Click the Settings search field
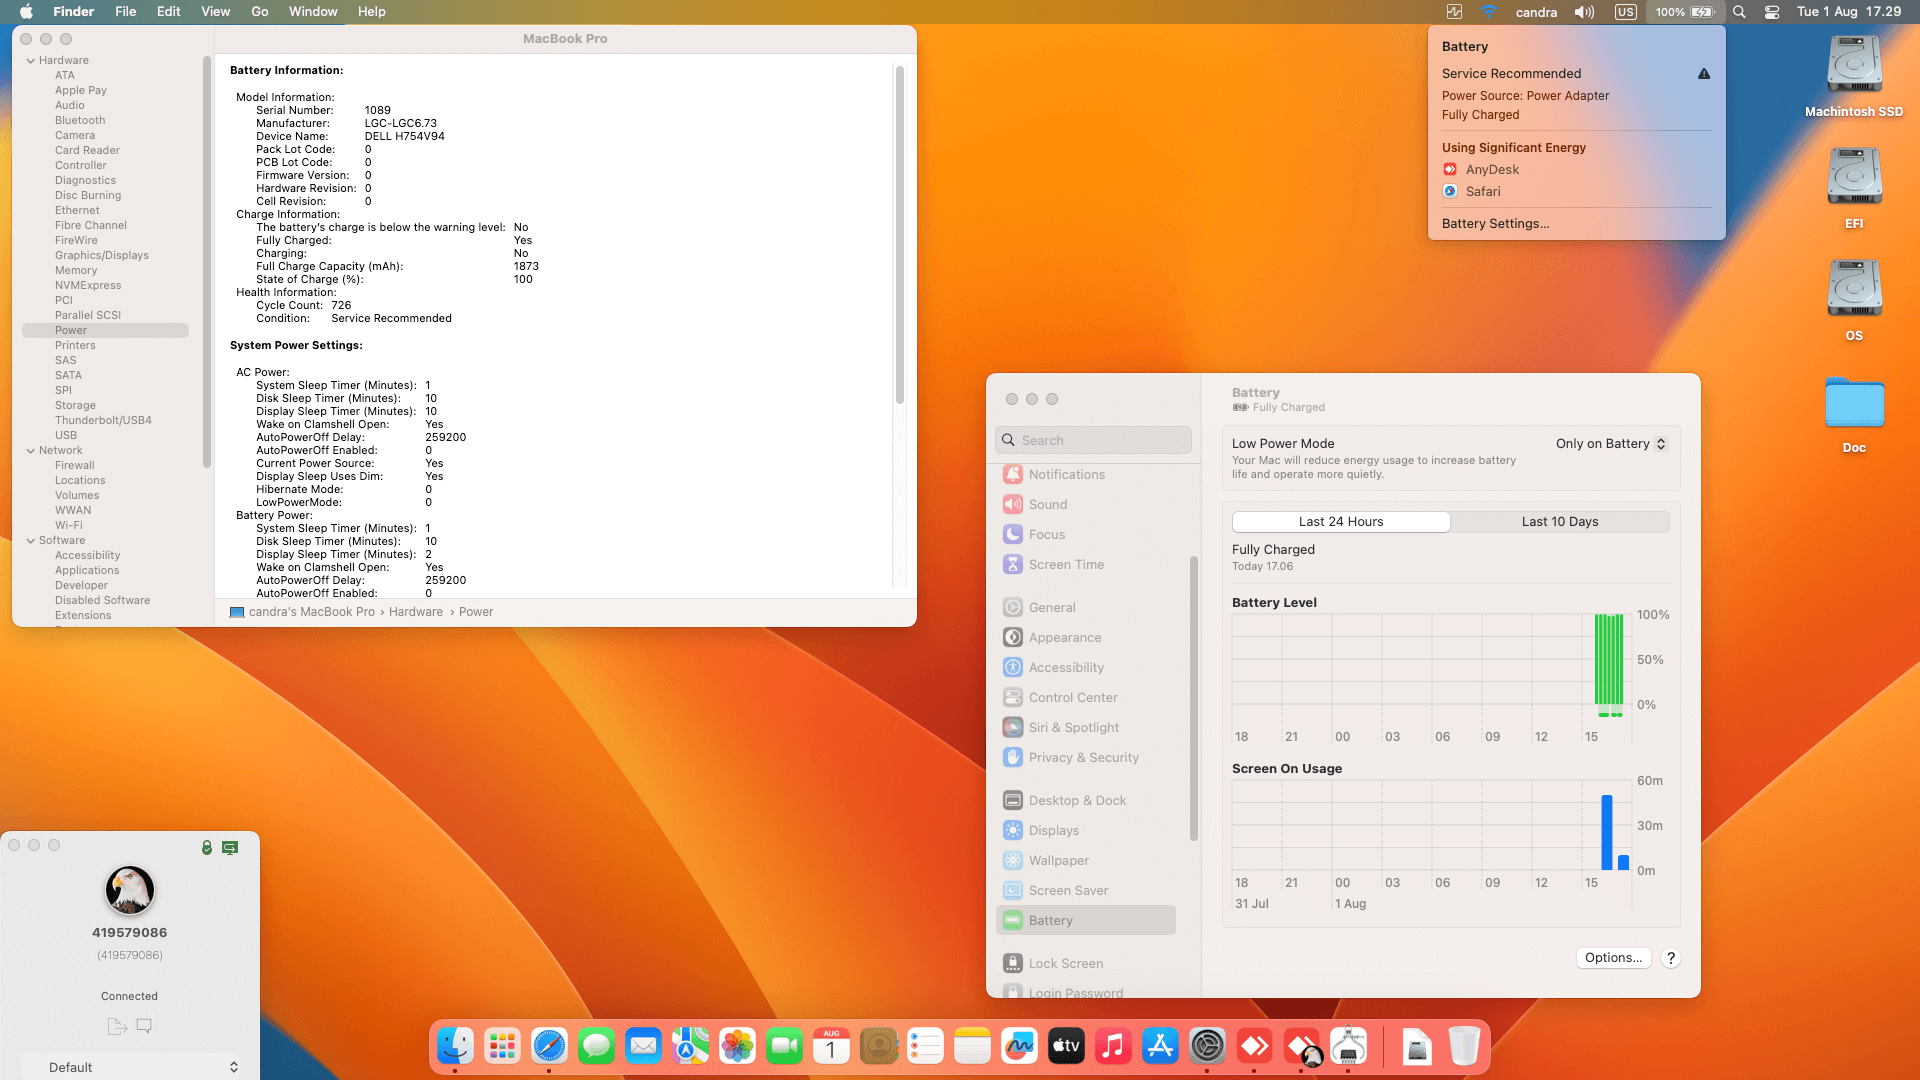The width and height of the screenshot is (1920, 1080). (1093, 440)
